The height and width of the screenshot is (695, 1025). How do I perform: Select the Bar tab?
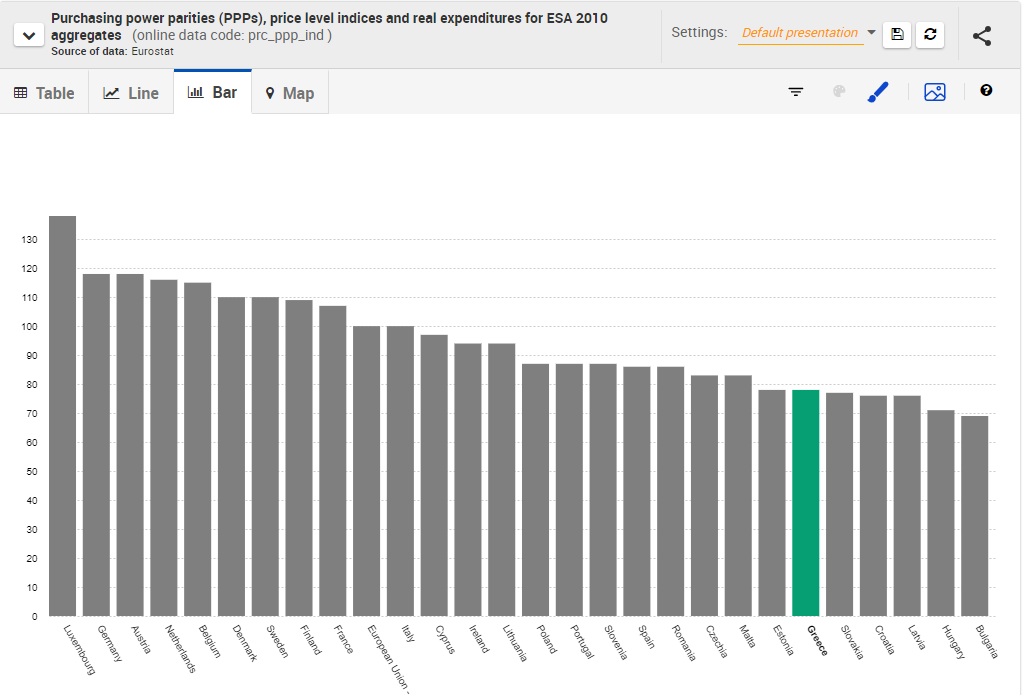pos(212,92)
